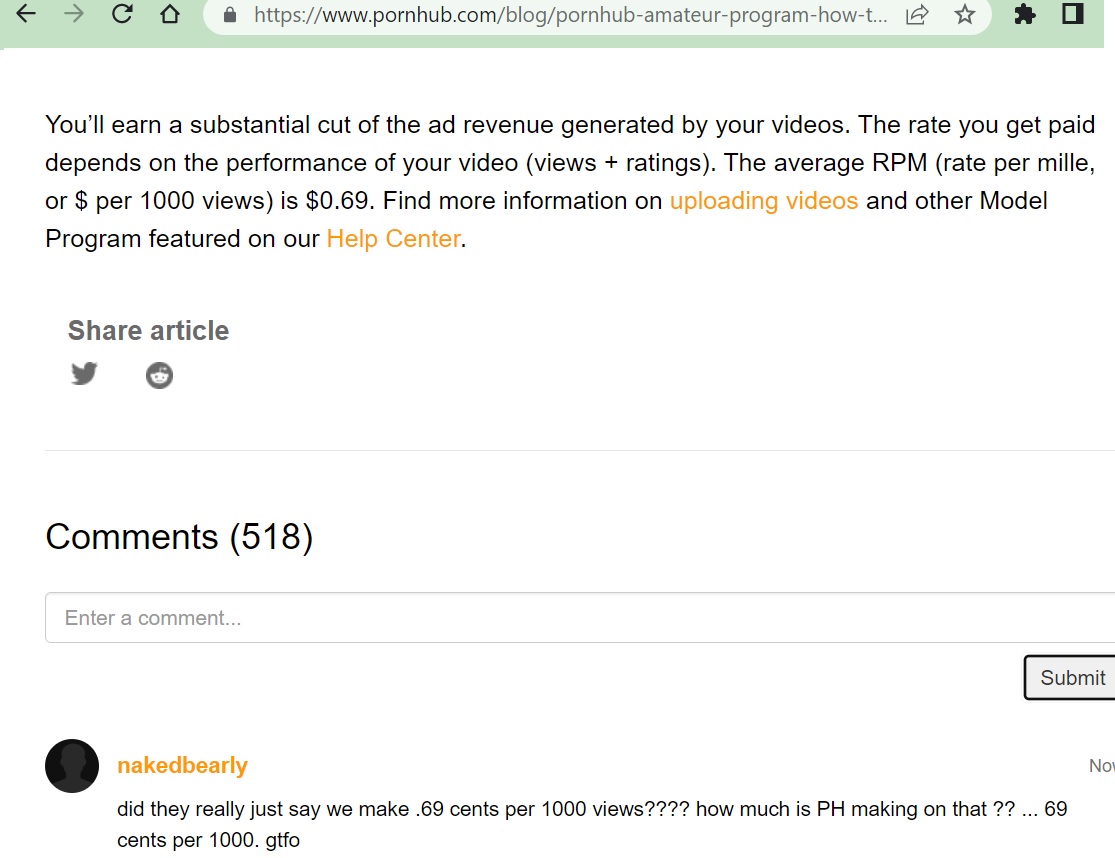The width and height of the screenshot is (1115, 858).
Task: Share article via the Reddit icon
Action: pyautogui.click(x=159, y=375)
